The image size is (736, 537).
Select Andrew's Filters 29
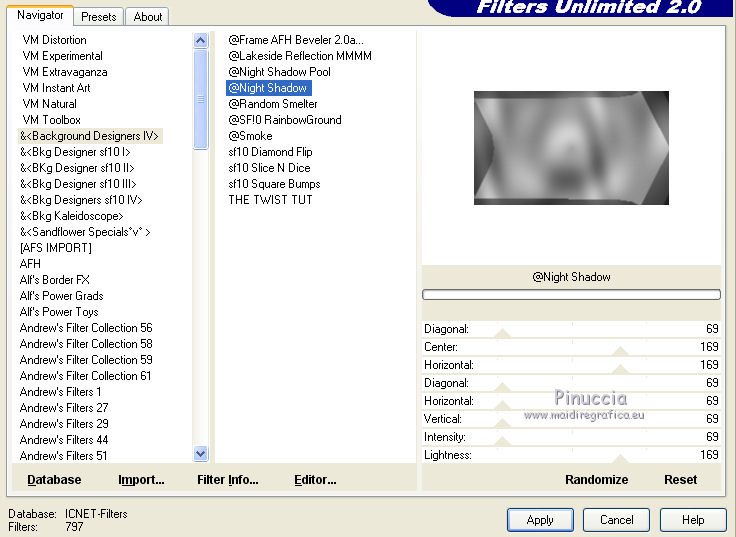[x=64, y=423]
